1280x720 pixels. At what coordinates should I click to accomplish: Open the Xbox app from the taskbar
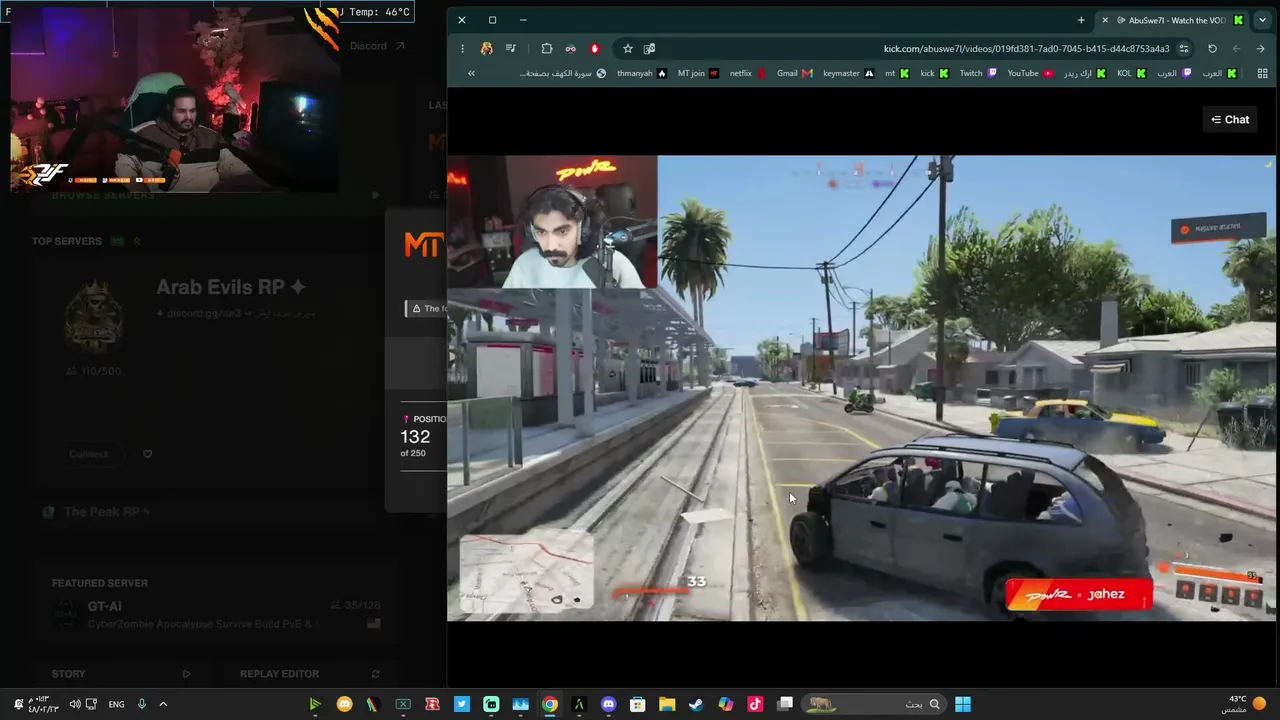[x=403, y=704]
